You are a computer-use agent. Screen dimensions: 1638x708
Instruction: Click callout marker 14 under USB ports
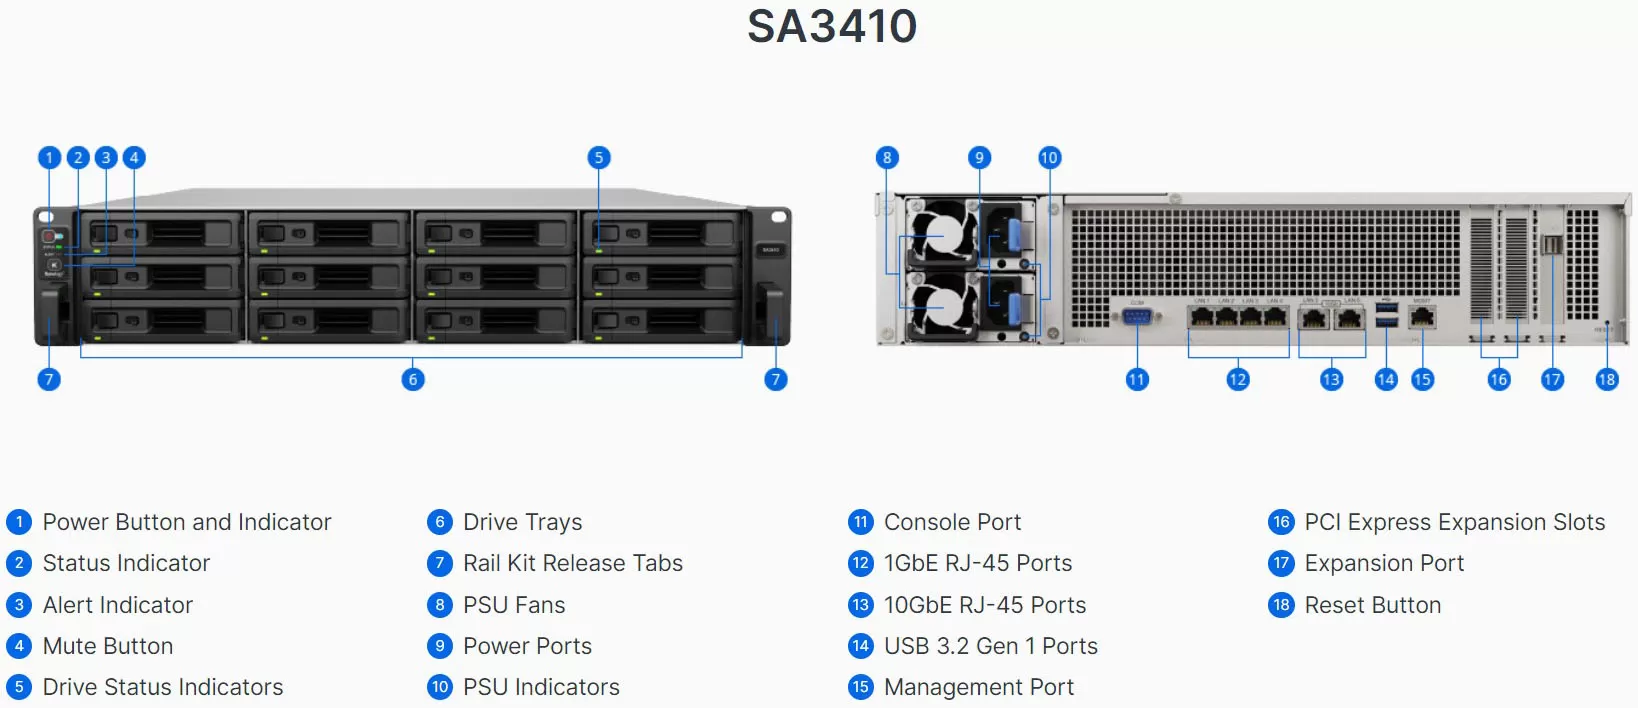tap(1386, 380)
